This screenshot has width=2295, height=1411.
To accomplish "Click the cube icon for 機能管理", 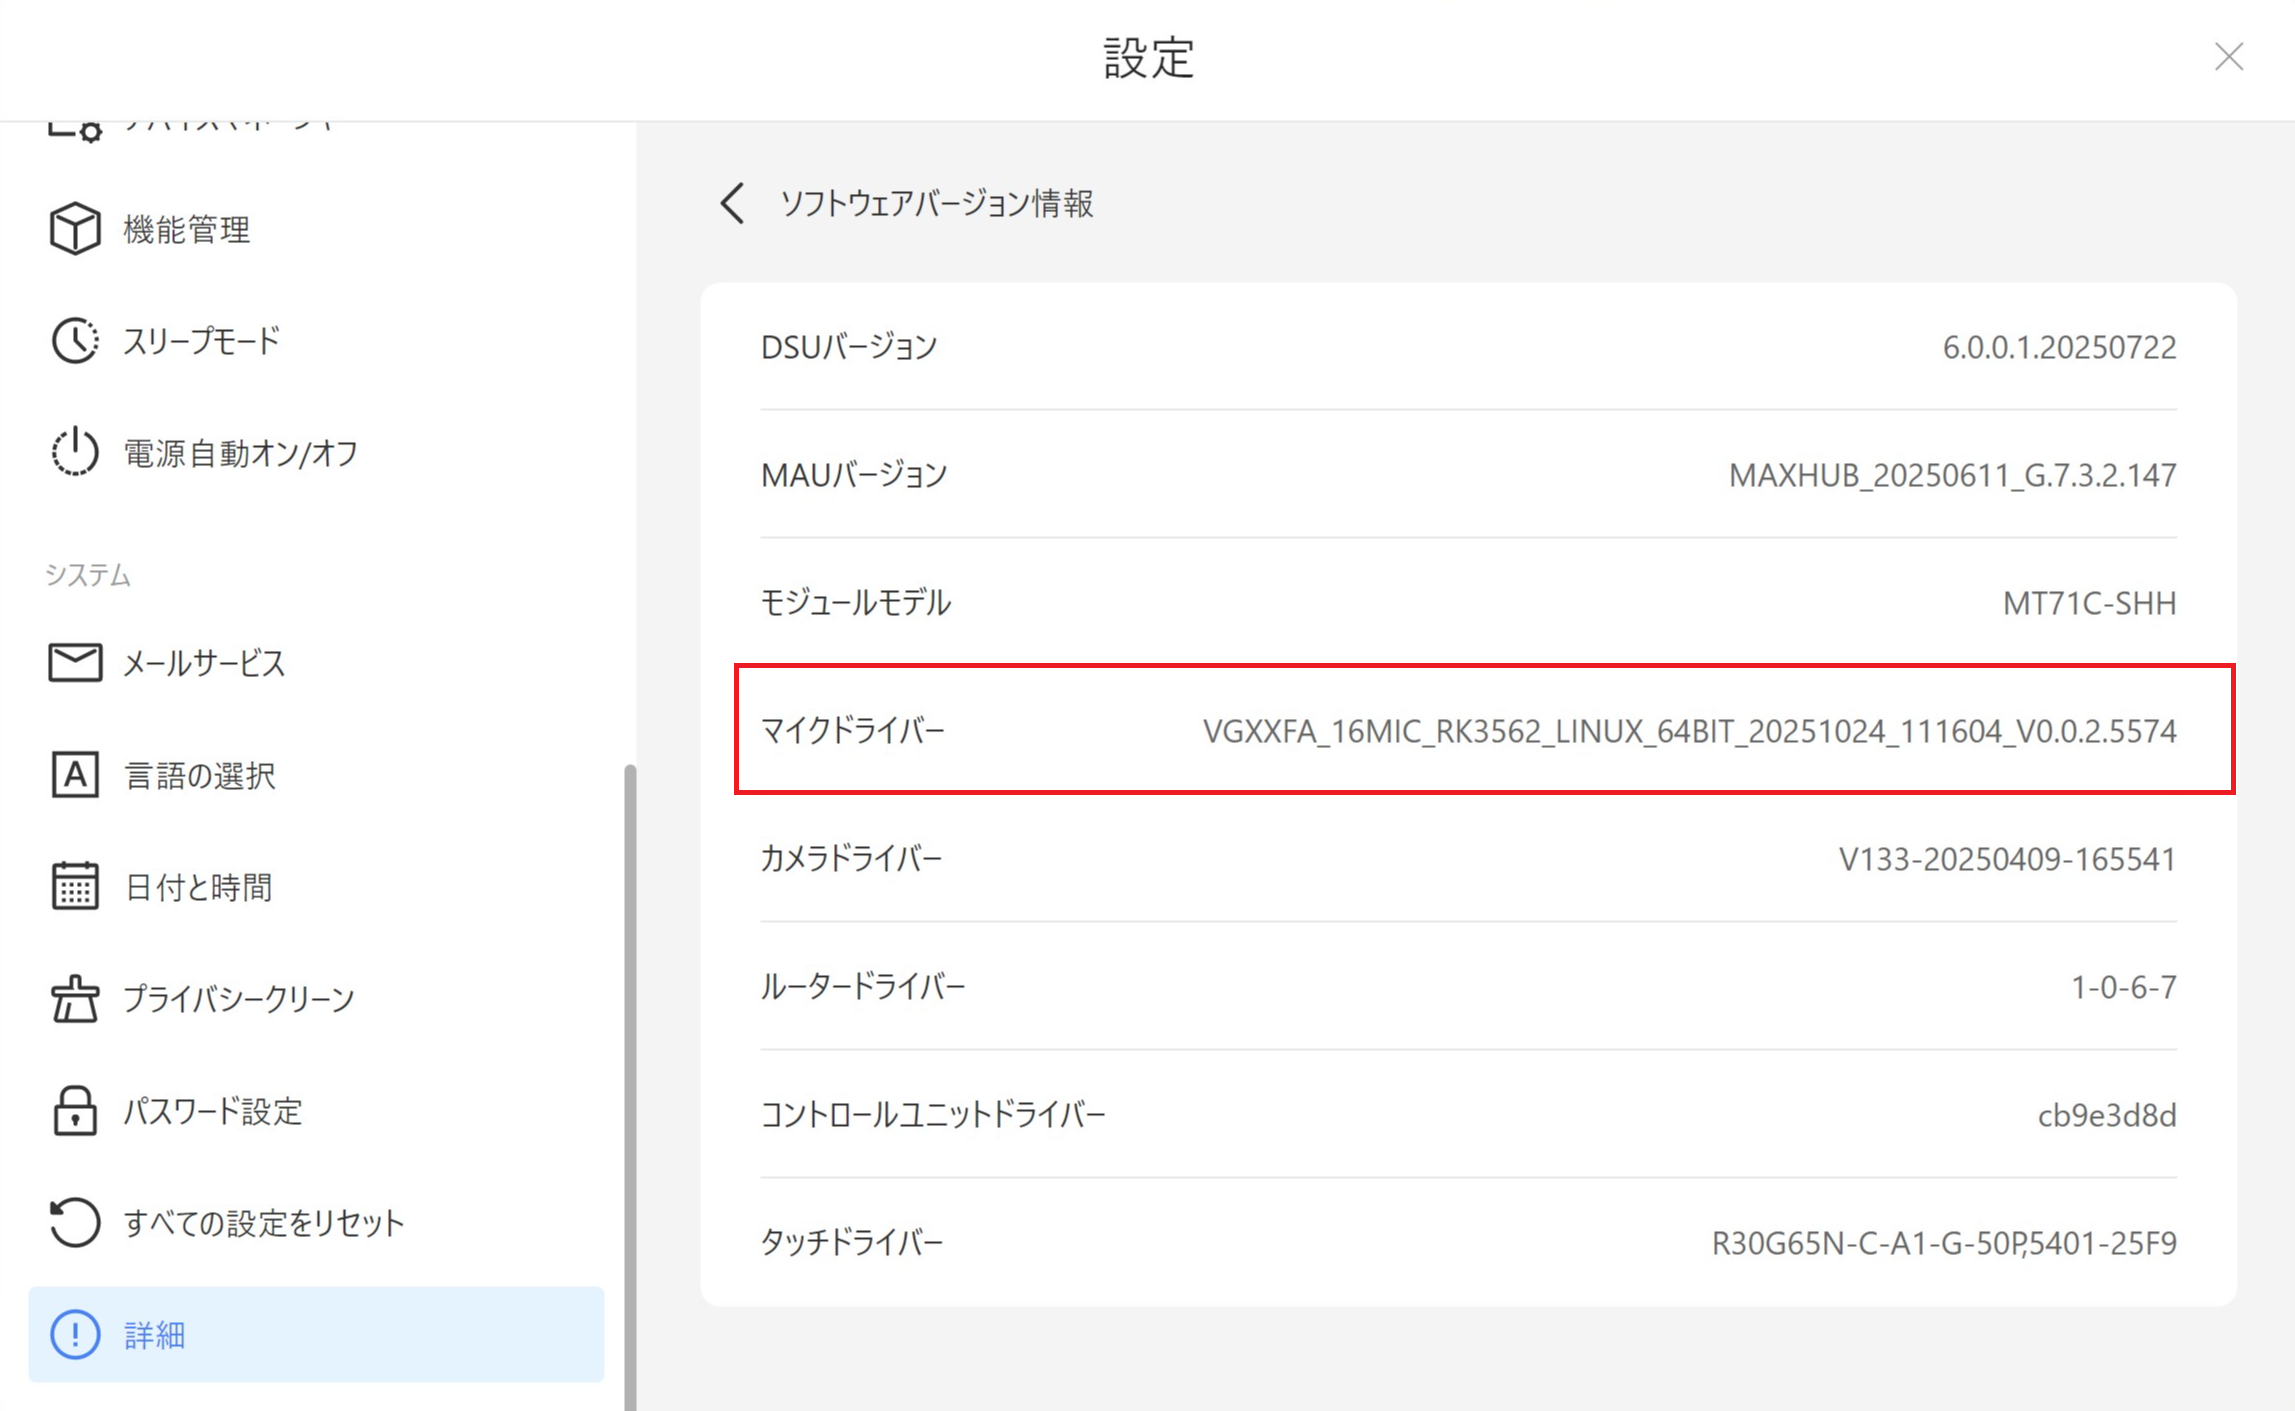I will 75,229.
